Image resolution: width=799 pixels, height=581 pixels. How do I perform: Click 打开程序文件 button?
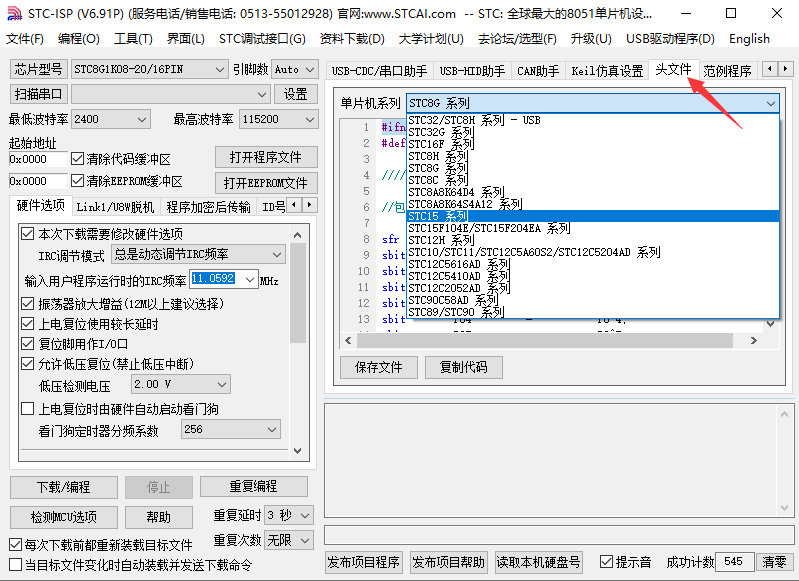265,157
